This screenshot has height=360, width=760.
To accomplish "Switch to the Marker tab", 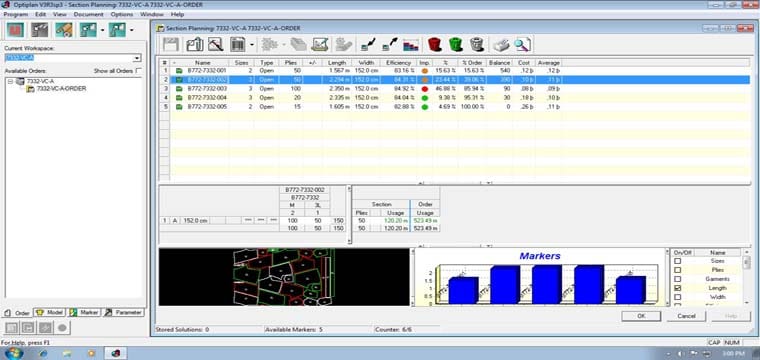I will point(84,313).
